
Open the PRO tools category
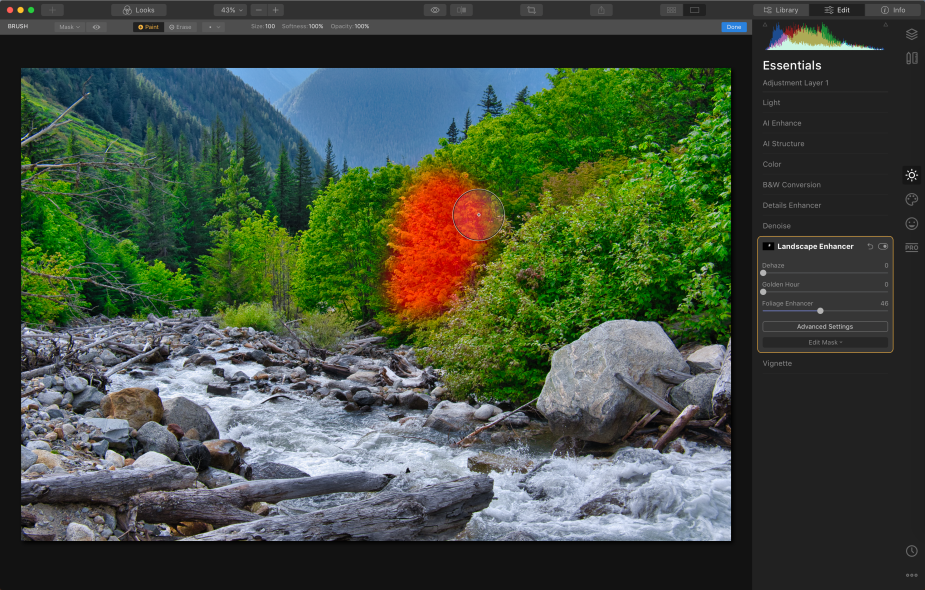click(911, 247)
